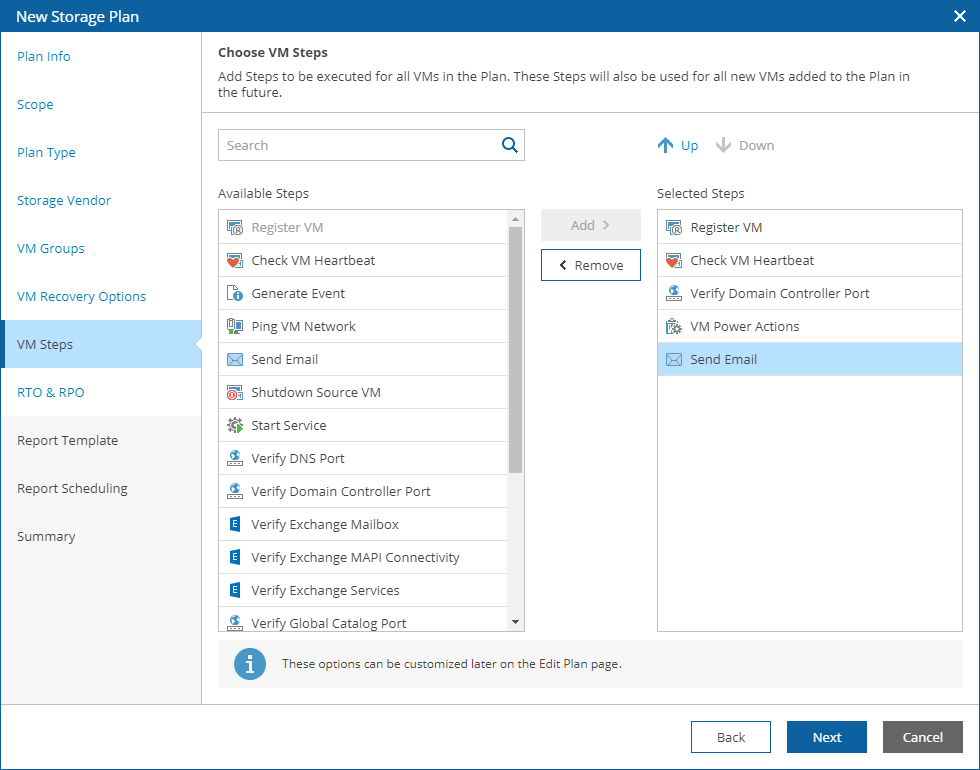Move selected step up with Up arrow
The image size is (980, 770).
[678, 145]
